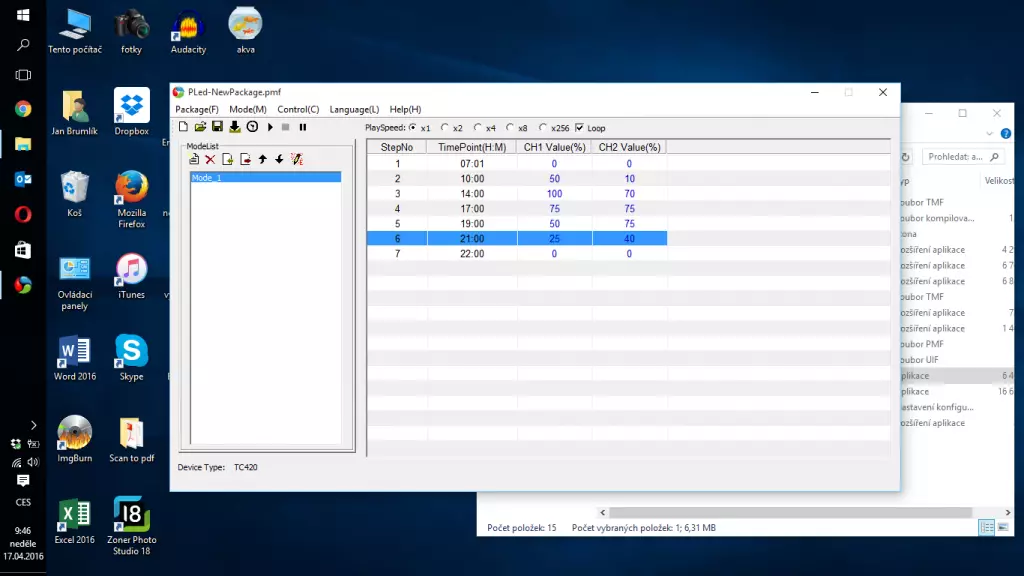Open the Language(L) menu
Screen dimensions: 1024x576
[354, 109]
